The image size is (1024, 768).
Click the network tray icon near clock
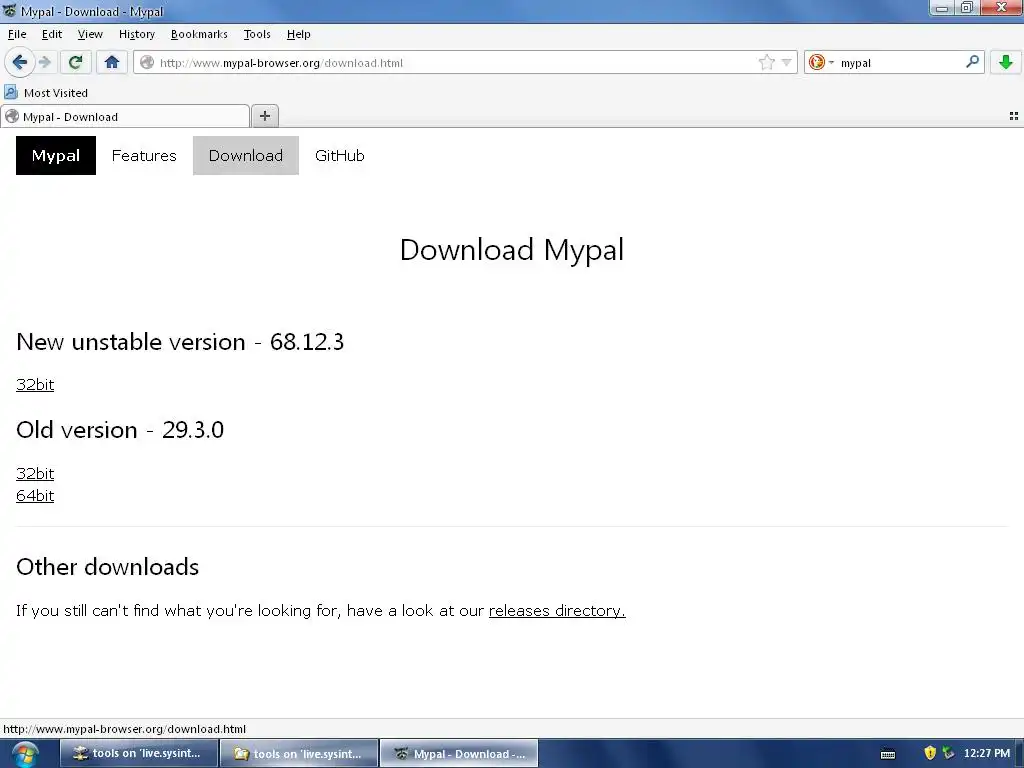(x=948, y=754)
